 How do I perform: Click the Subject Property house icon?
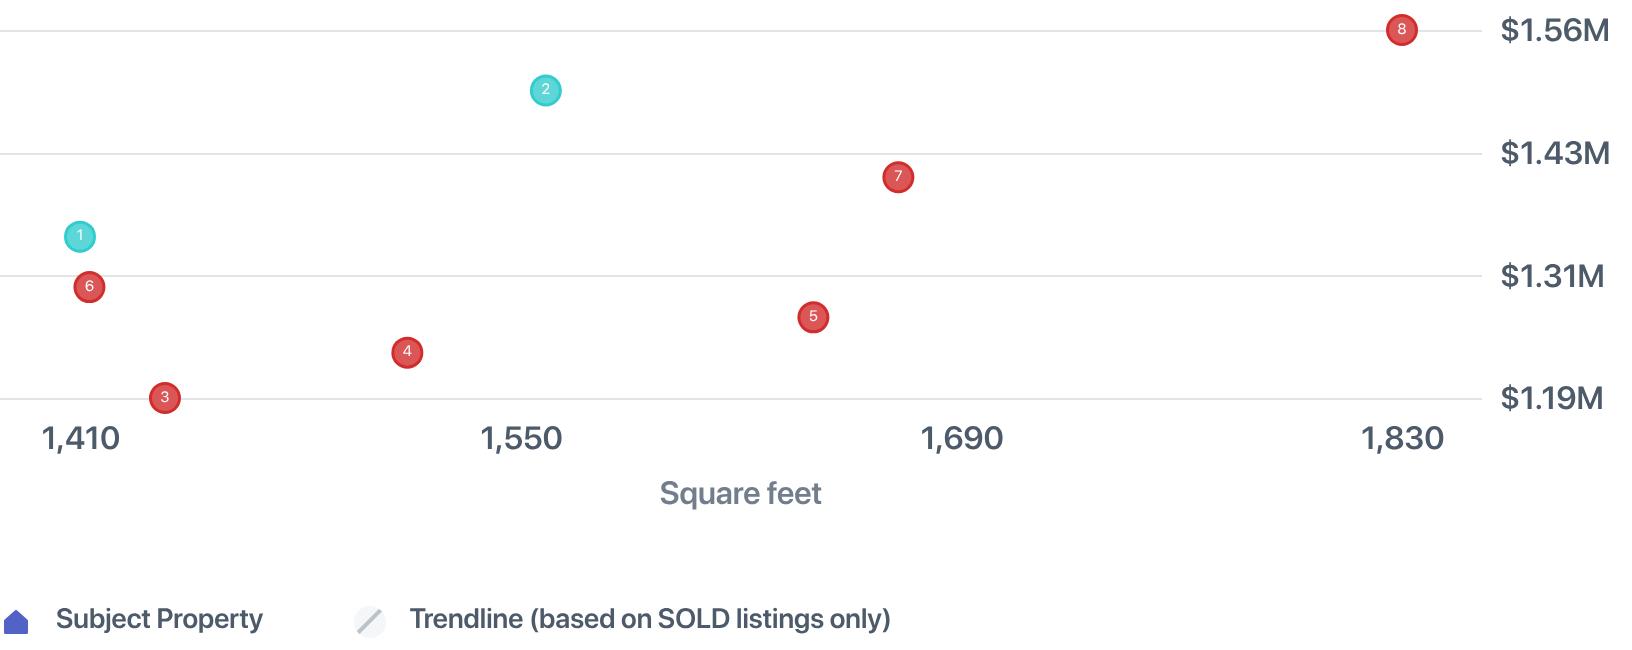click(17, 622)
